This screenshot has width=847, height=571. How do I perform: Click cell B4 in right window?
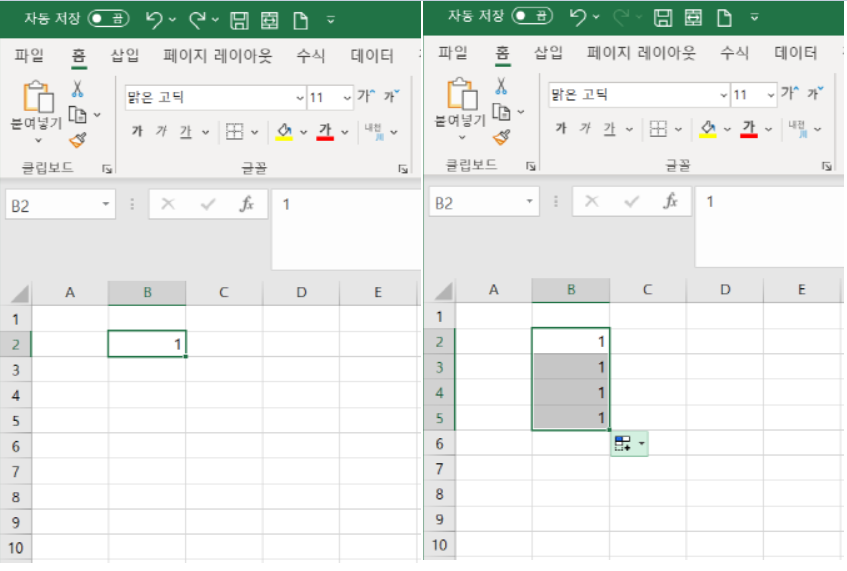pos(570,393)
